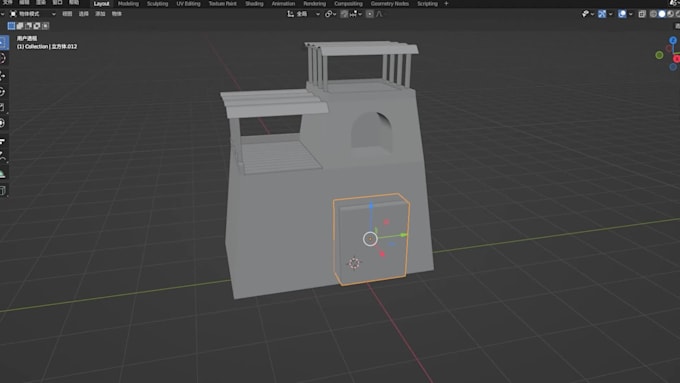Click the green Y axis on navigation gizmo
This screenshot has height=383, width=680.
tap(659, 55)
